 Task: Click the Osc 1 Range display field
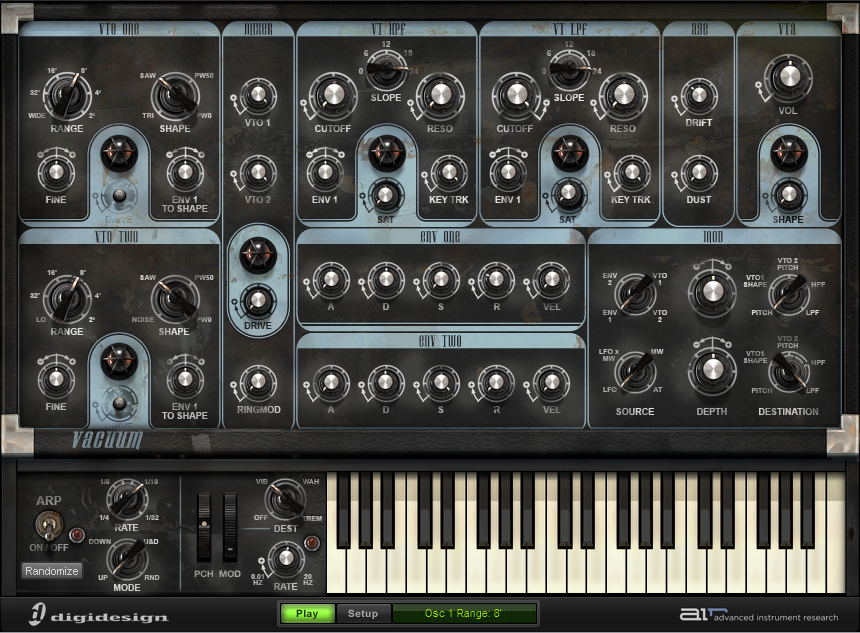[x=465, y=613]
